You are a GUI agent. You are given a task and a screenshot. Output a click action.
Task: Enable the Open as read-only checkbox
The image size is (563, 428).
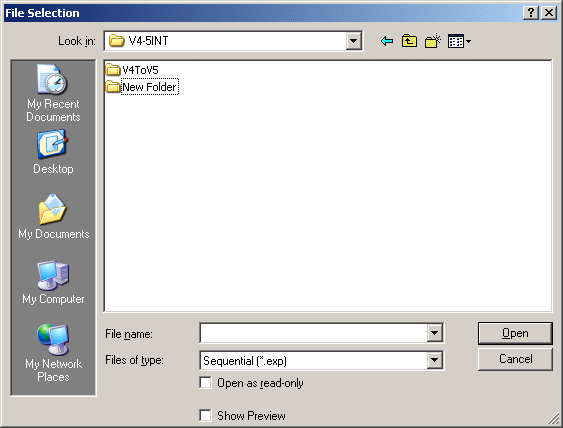tap(205, 383)
